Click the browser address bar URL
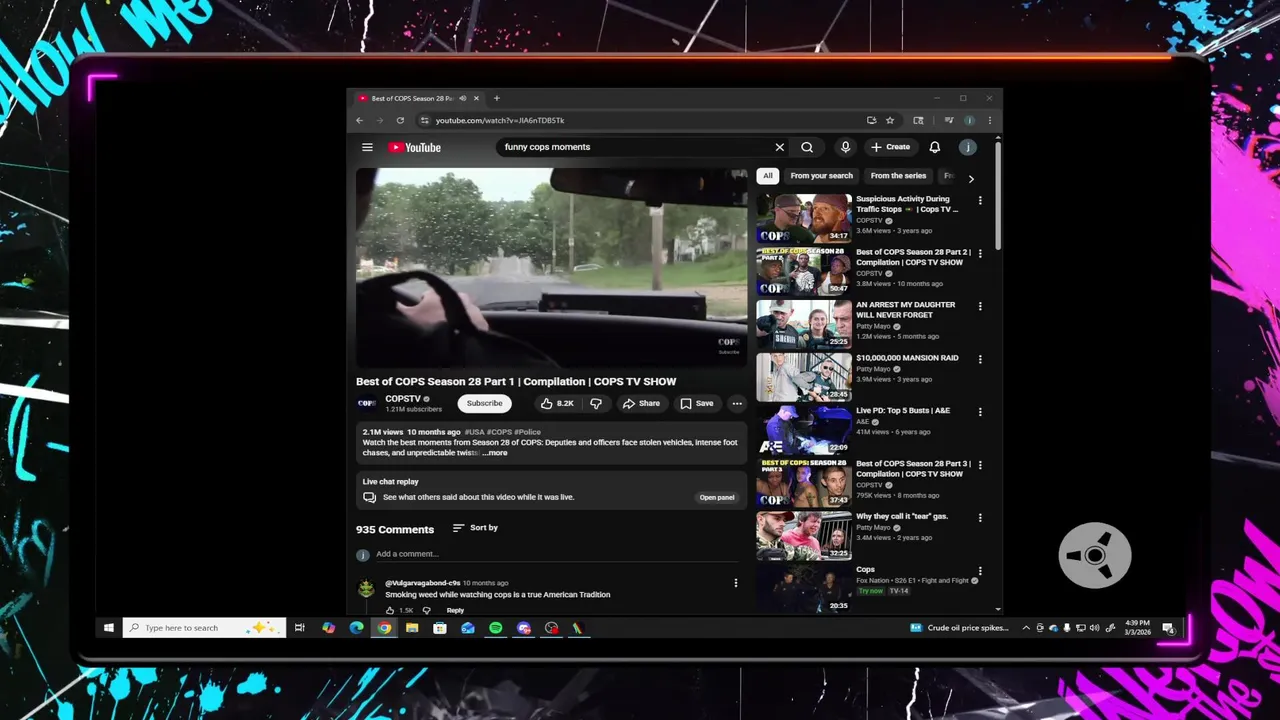The width and height of the screenshot is (1280, 720). tap(500, 120)
